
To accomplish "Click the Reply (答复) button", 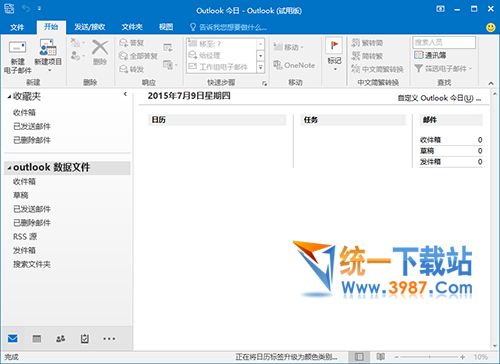I will (x=132, y=43).
